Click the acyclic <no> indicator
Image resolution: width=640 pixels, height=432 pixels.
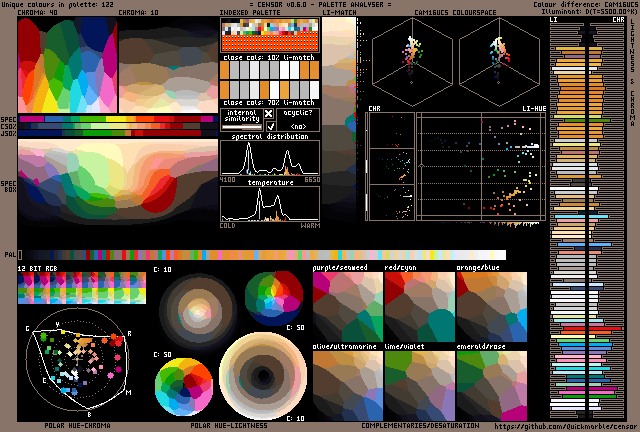click(298, 127)
